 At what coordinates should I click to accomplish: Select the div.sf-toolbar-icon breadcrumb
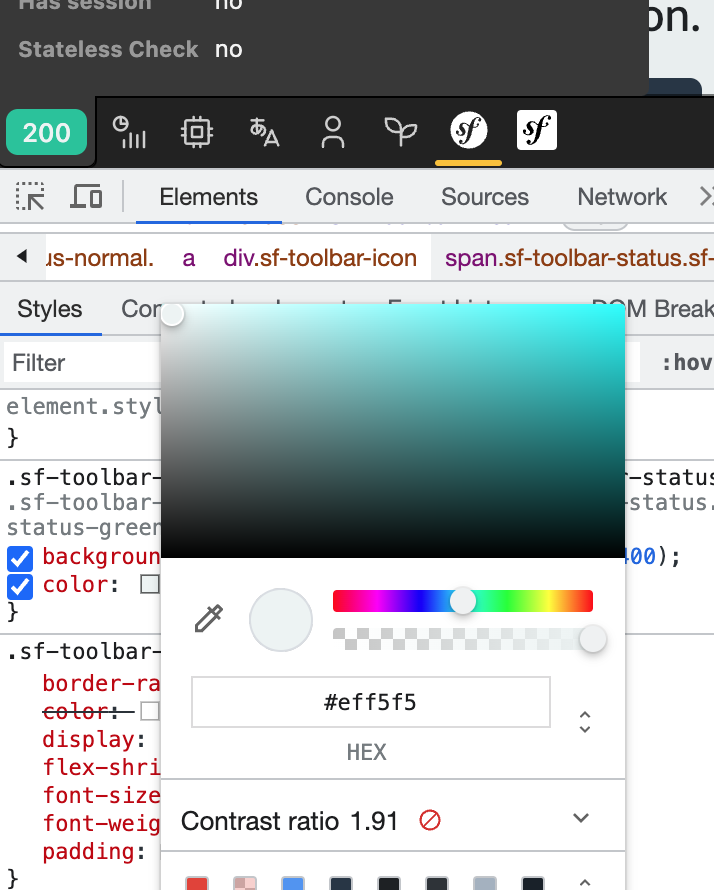320,258
